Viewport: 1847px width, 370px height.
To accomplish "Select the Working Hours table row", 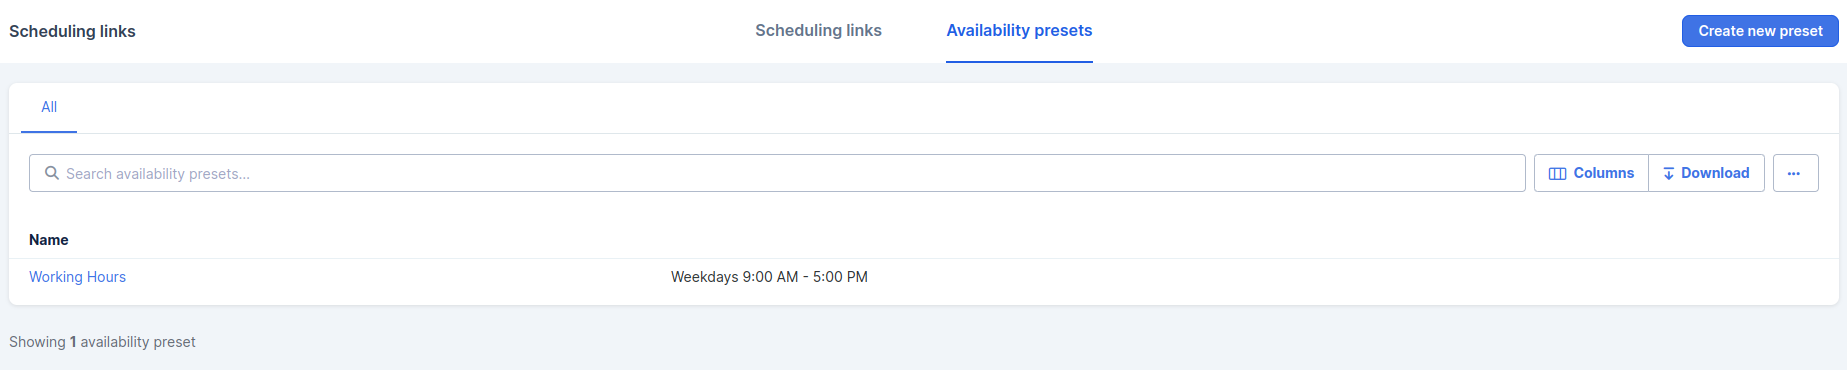I will click(x=924, y=277).
